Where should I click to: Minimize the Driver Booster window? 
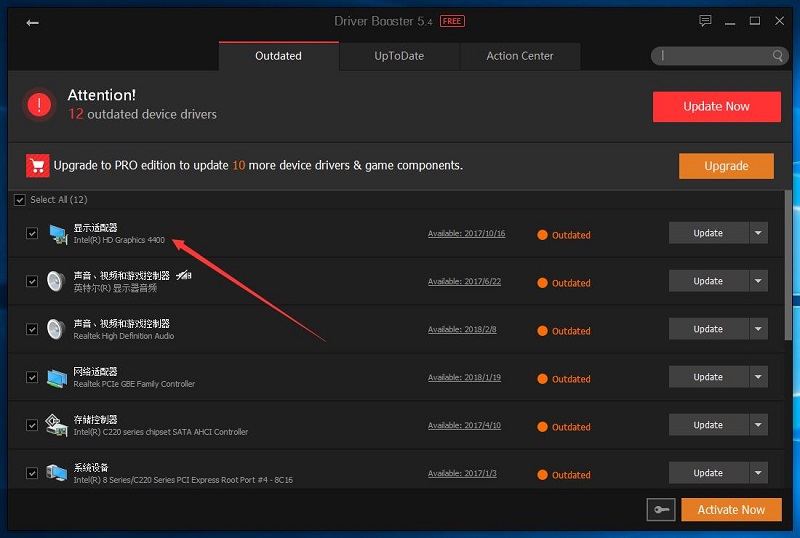(730, 21)
